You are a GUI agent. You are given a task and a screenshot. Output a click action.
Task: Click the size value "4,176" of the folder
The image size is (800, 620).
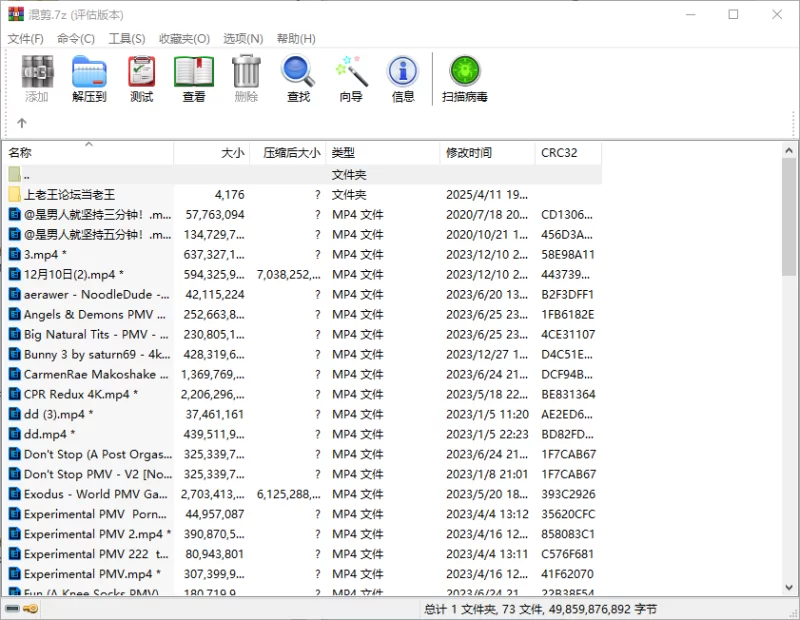[230, 194]
